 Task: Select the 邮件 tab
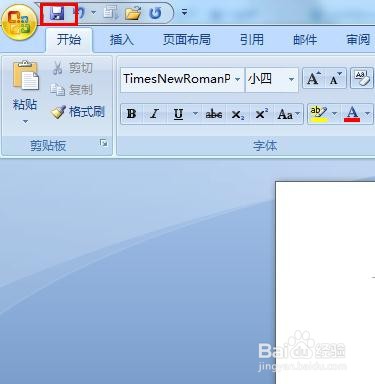click(305, 40)
